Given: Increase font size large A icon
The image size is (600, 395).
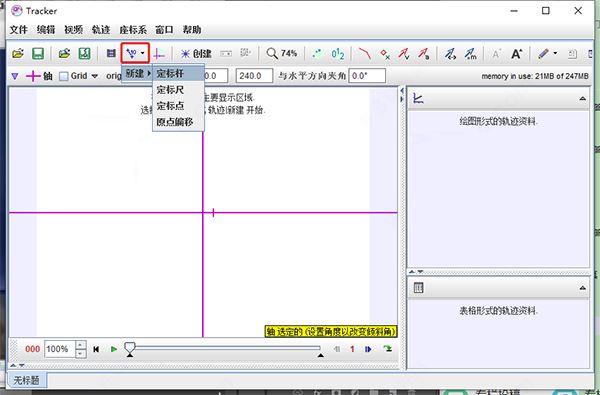Looking at the screenshot, I should point(516,54).
